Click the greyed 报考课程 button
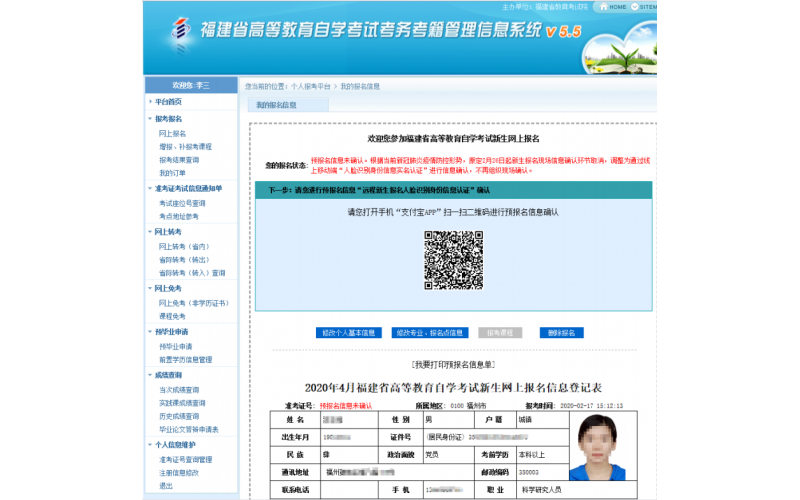800x500 pixels. (x=500, y=333)
